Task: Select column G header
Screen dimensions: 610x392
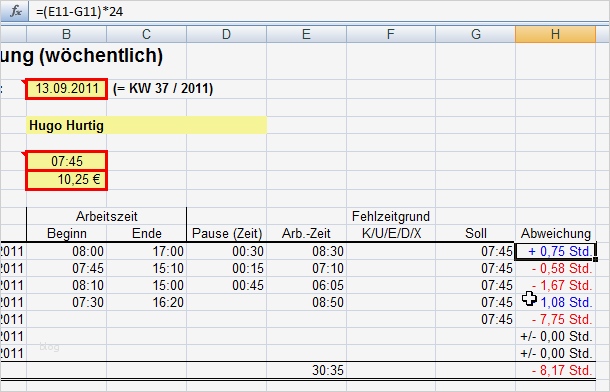Action: click(475, 34)
